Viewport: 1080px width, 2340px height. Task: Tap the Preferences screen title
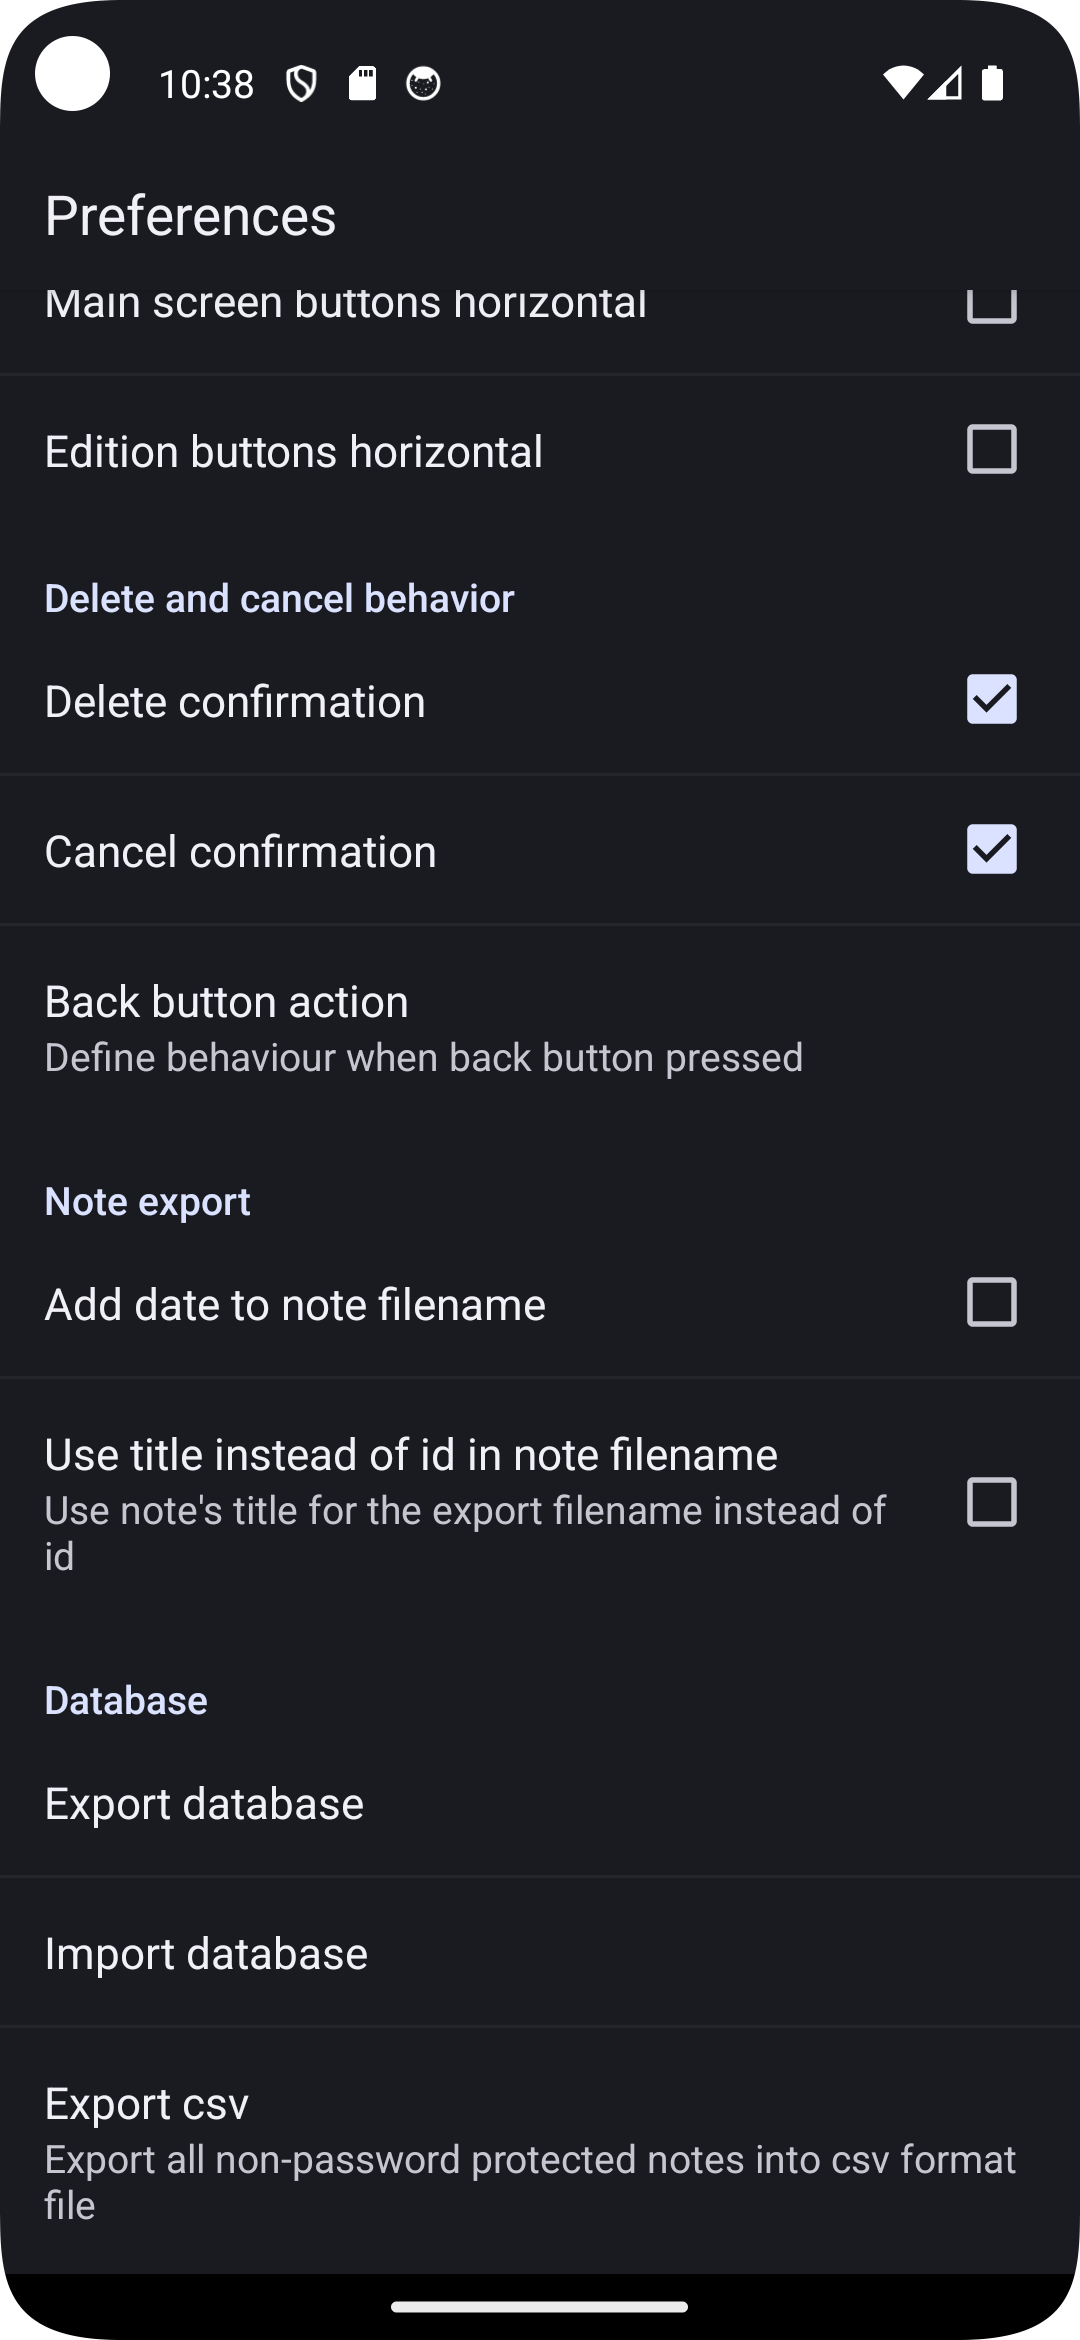[190, 216]
